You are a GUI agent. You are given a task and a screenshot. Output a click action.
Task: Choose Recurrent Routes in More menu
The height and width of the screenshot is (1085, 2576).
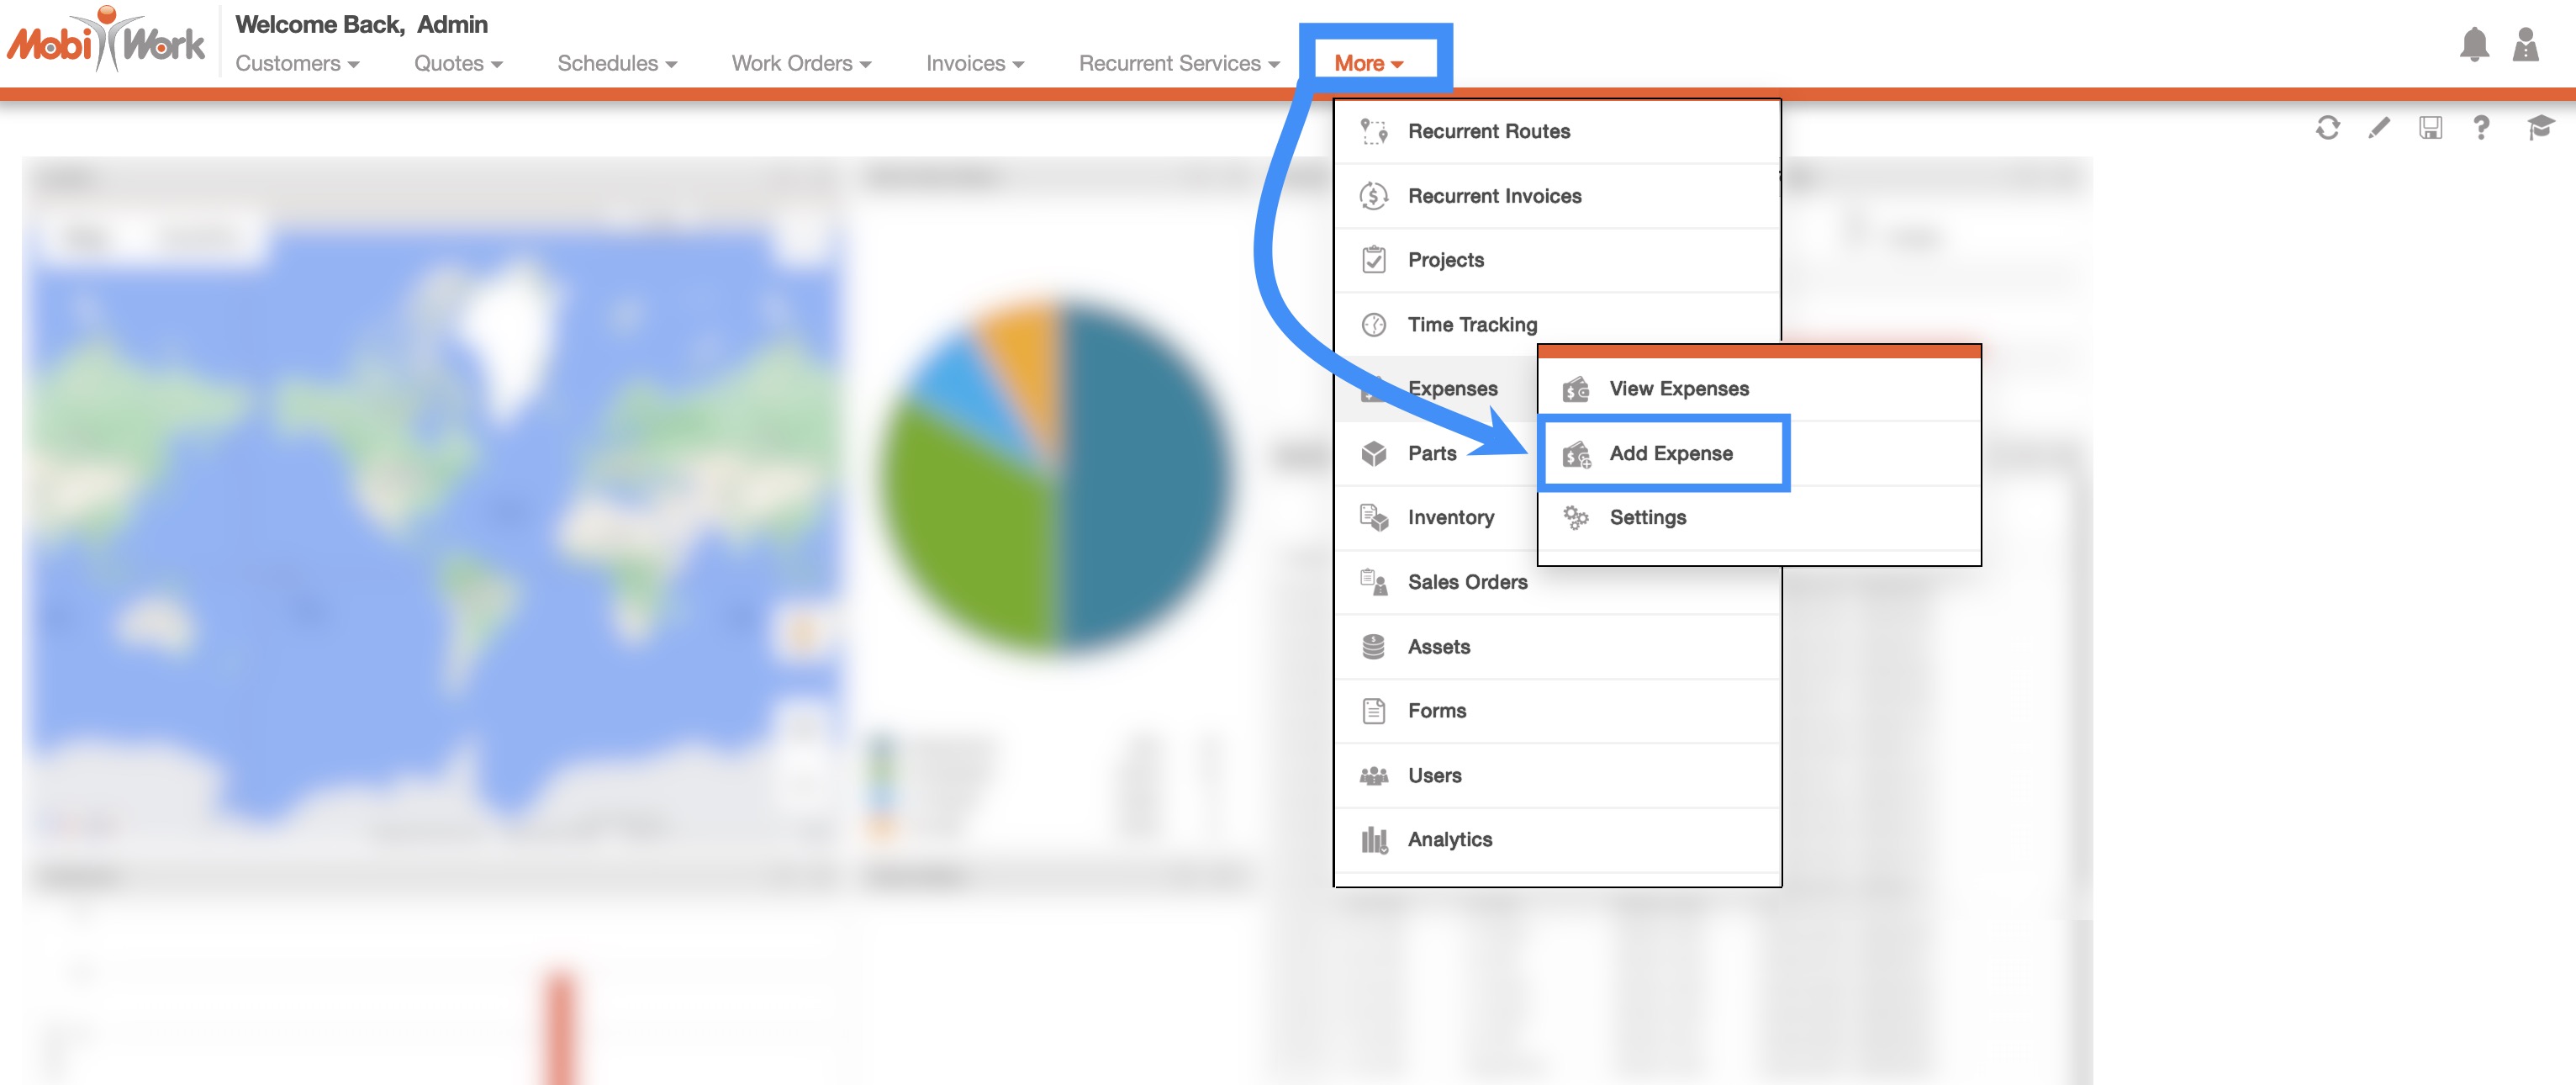[1488, 132]
